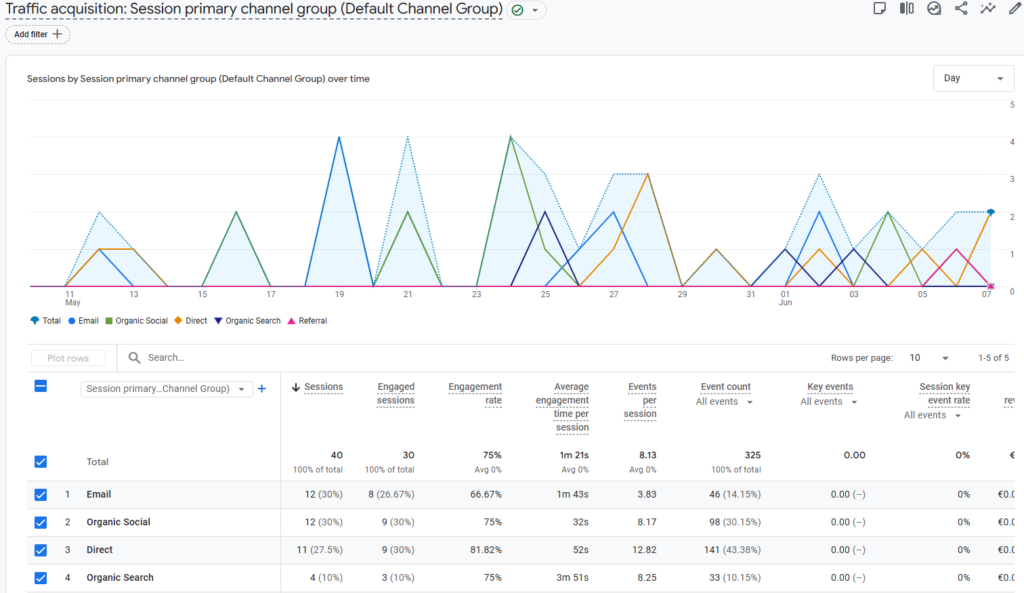
Task: Sort by Engaged sessions column header
Action: click(396, 393)
